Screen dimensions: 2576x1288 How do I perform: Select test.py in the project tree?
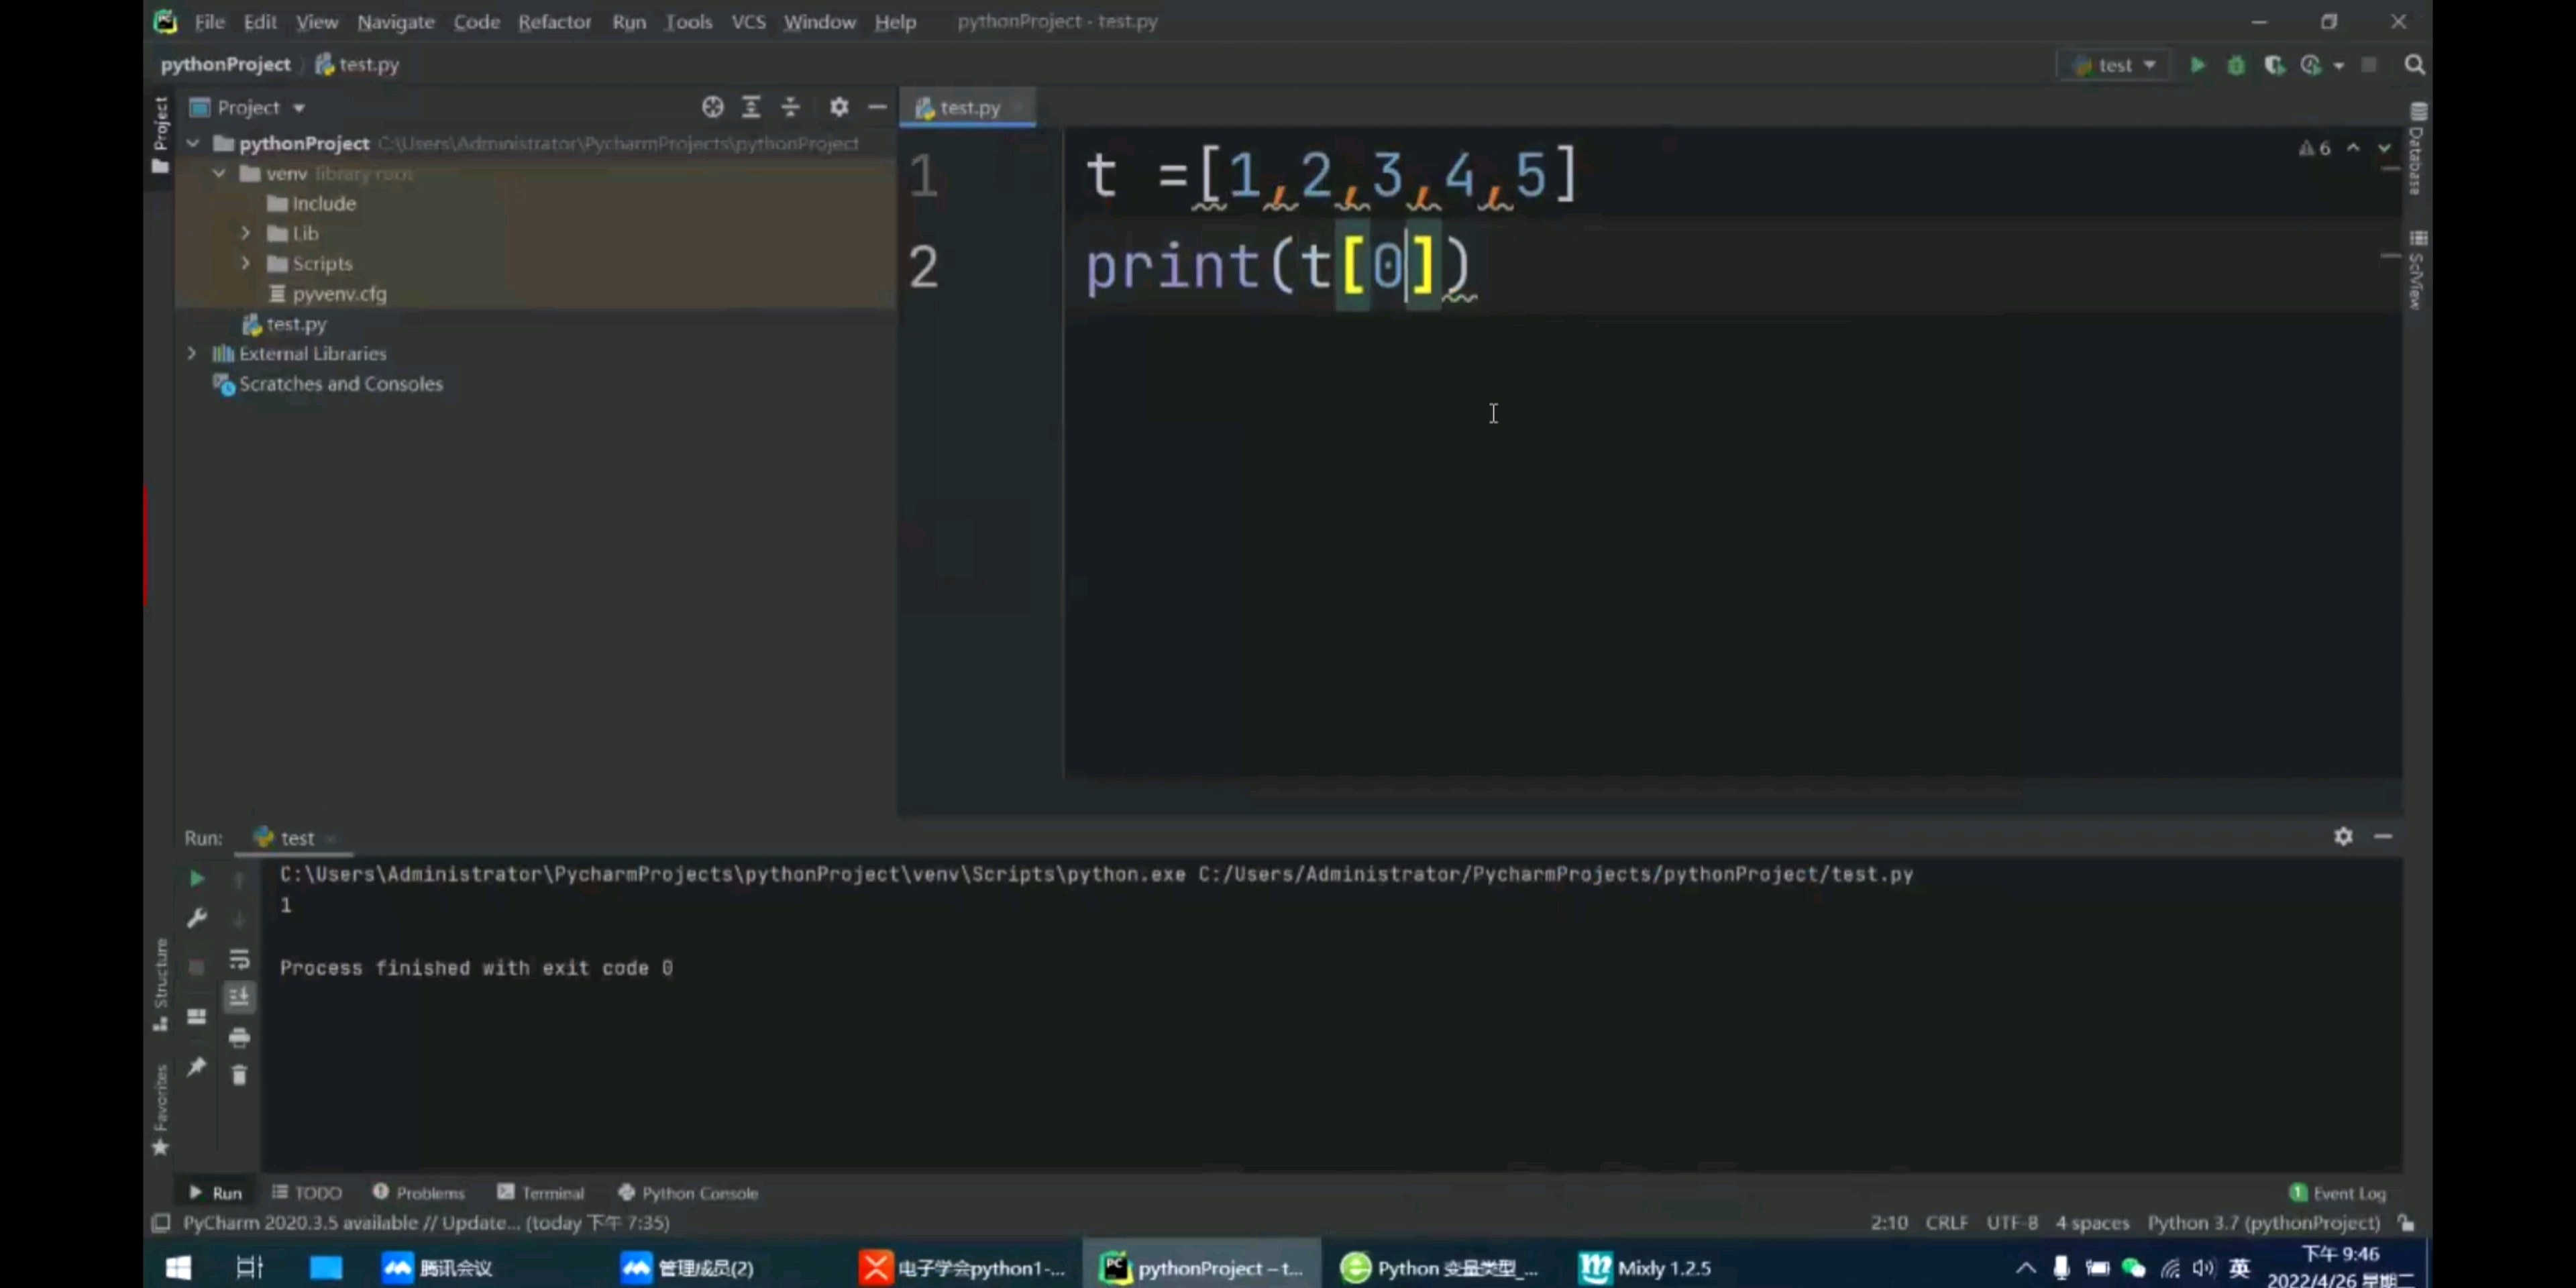pos(296,324)
